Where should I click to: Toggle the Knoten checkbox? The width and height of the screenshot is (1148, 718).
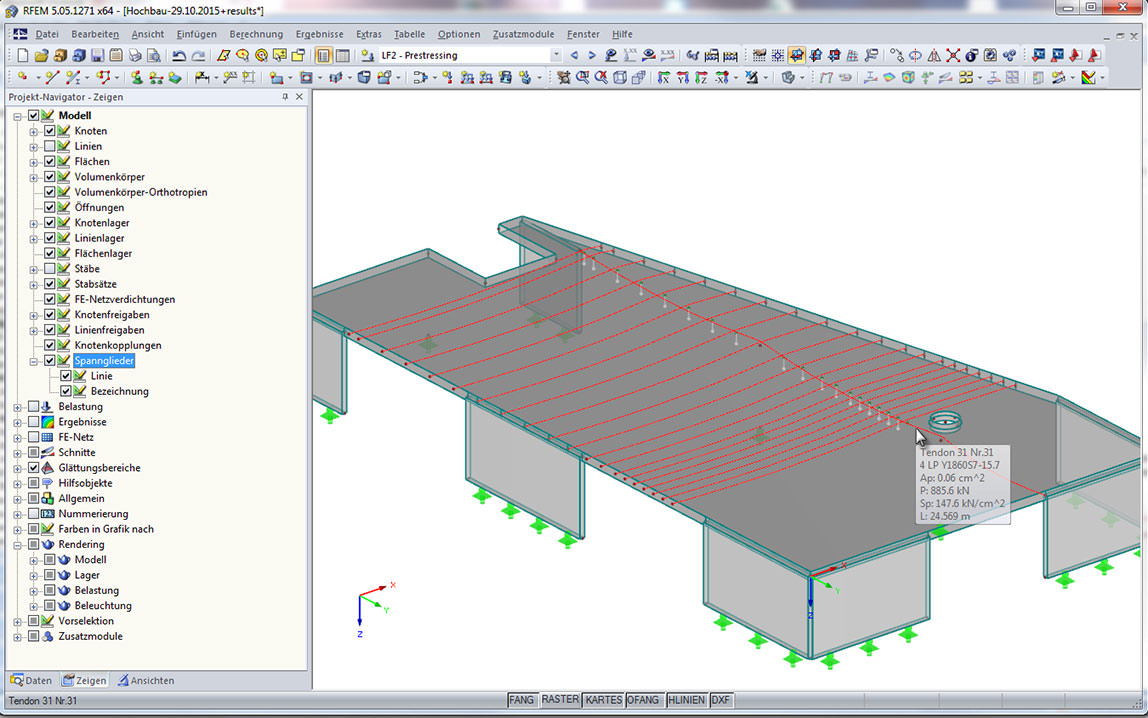tap(49, 130)
